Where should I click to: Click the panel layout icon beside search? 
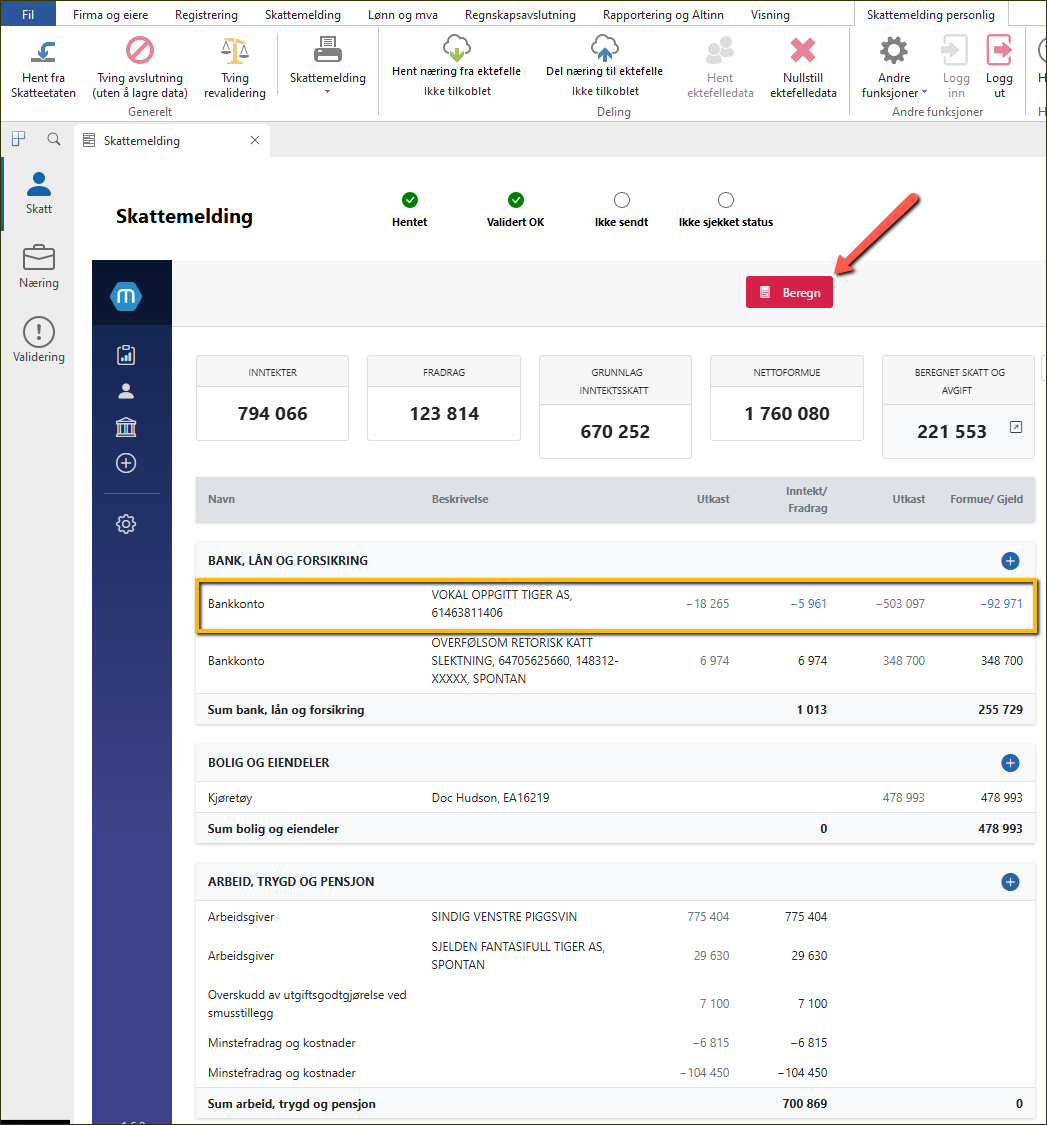tap(19, 139)
